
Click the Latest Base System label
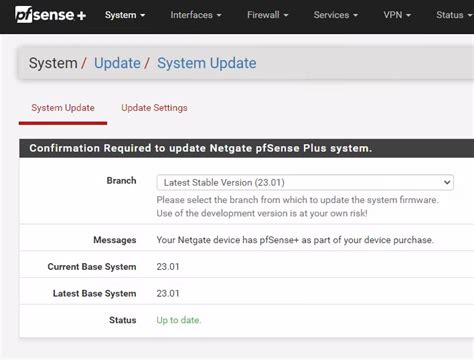pos(95,293)
